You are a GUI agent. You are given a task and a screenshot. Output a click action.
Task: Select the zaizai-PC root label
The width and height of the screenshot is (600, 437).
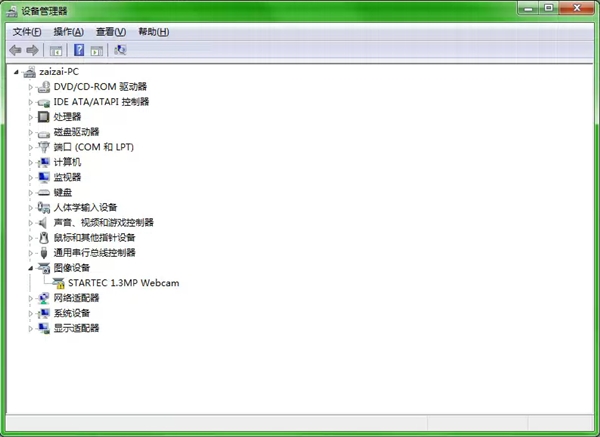(x=59, y=72)
